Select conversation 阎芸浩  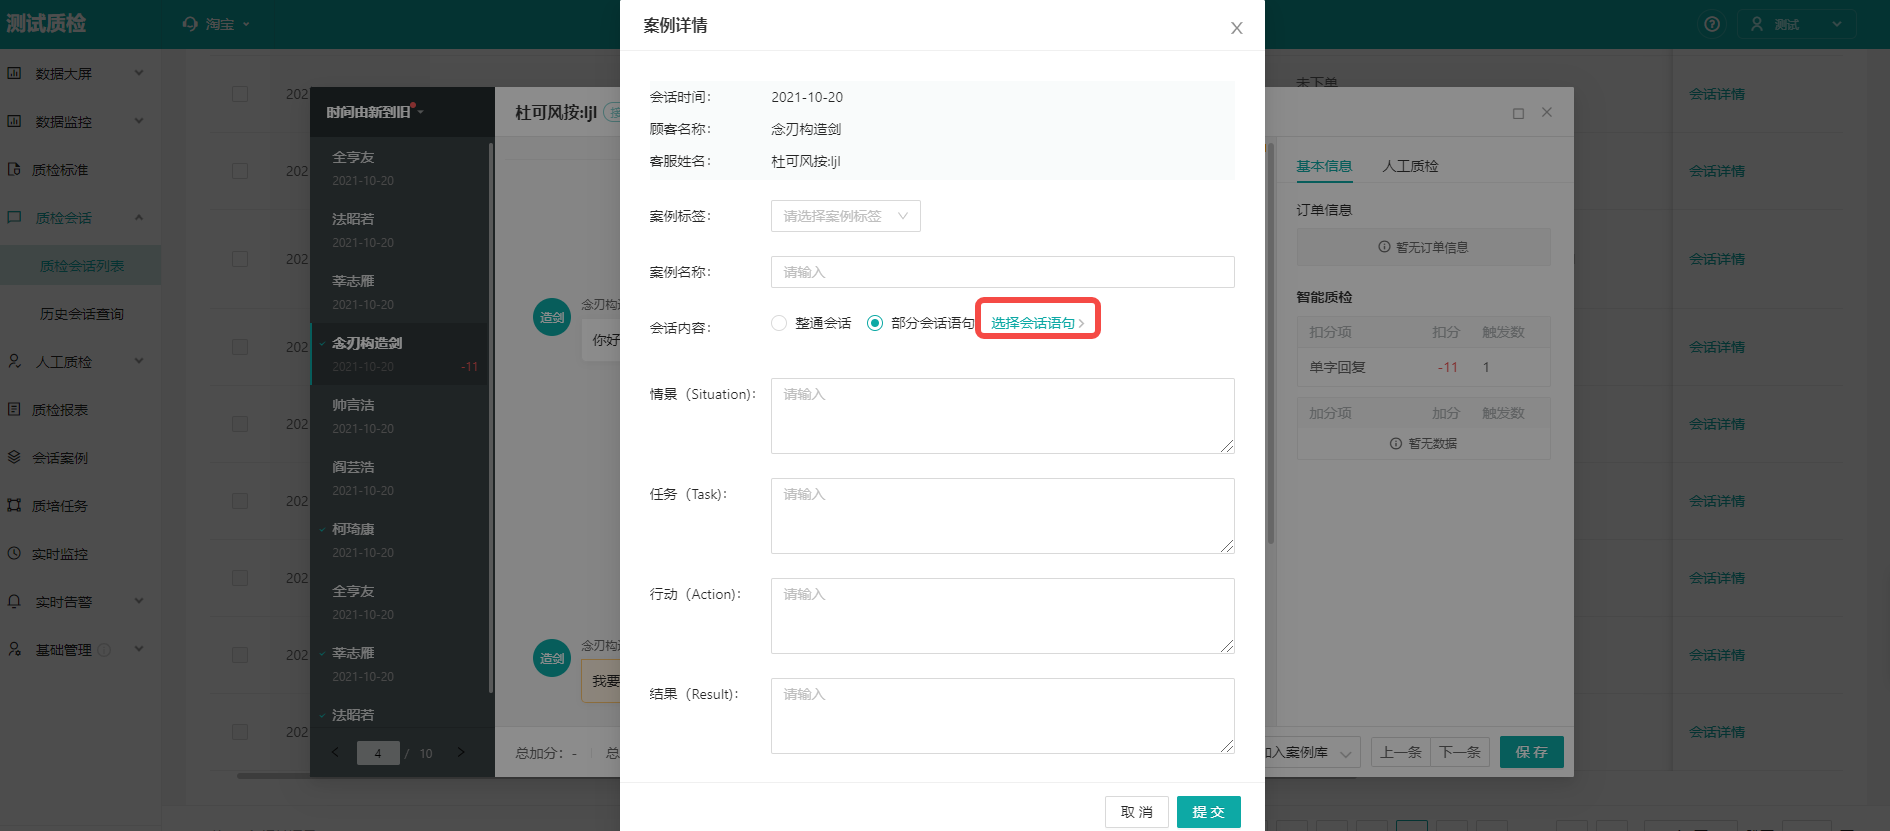pos(400,478)
